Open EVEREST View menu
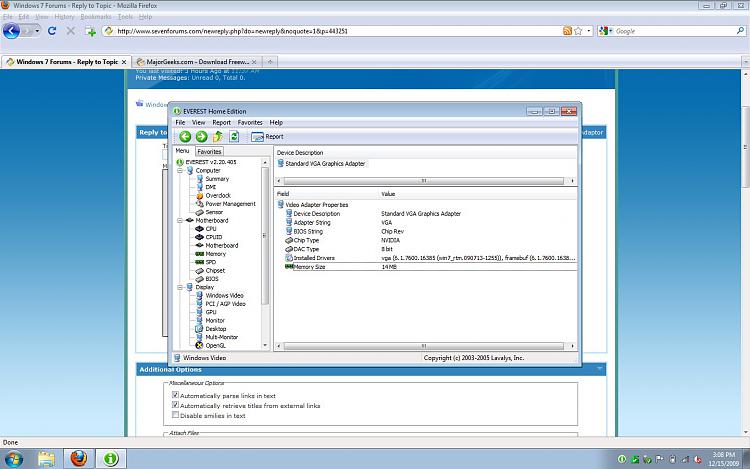Image resolution: width=750 pixels, height=469 pixels. pyautogui.click(x=199, y=122)
